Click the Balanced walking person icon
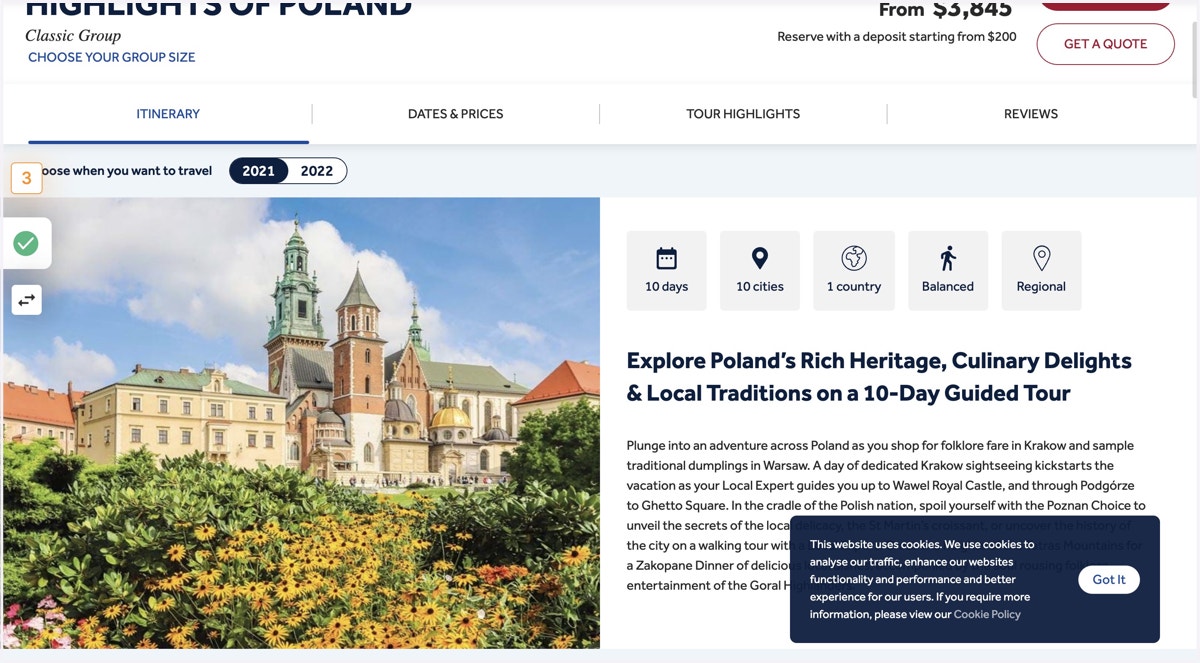The height and width of the screenshot is (663, 1200). pos(948,259)
